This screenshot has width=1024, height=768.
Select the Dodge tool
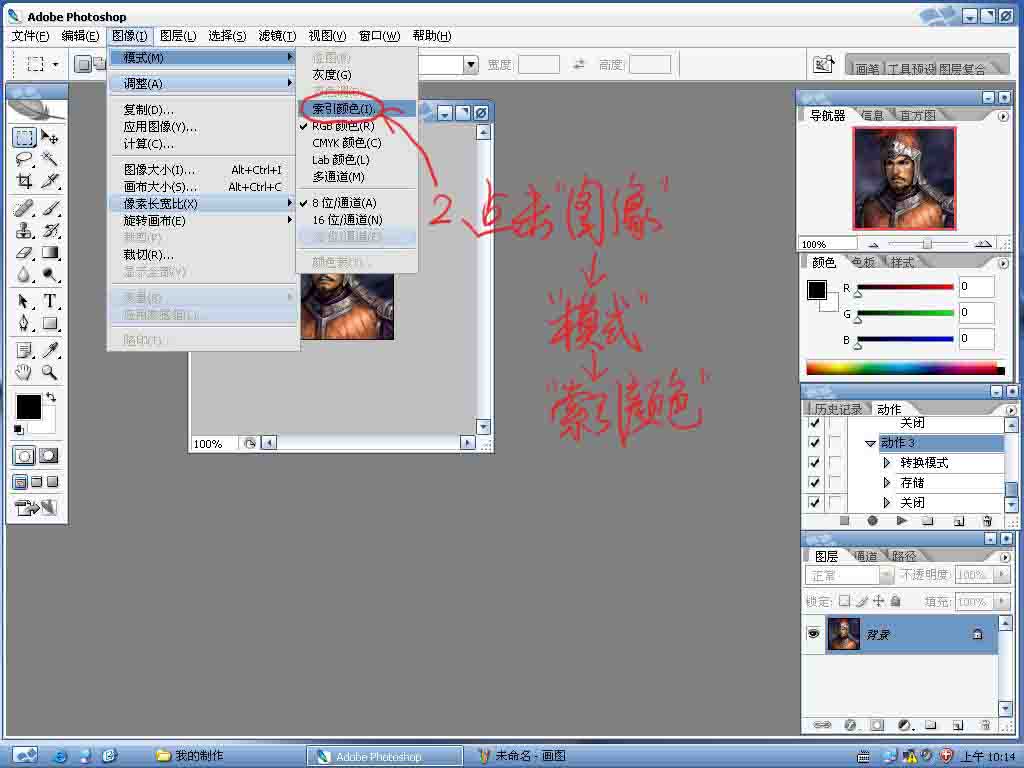point(50,275)
